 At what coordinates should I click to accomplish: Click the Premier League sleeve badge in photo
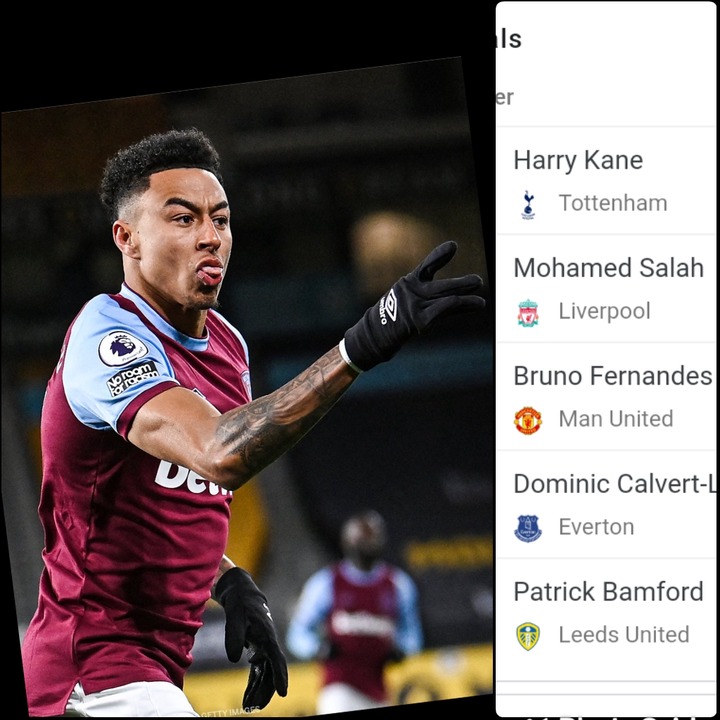coord(123,349)
